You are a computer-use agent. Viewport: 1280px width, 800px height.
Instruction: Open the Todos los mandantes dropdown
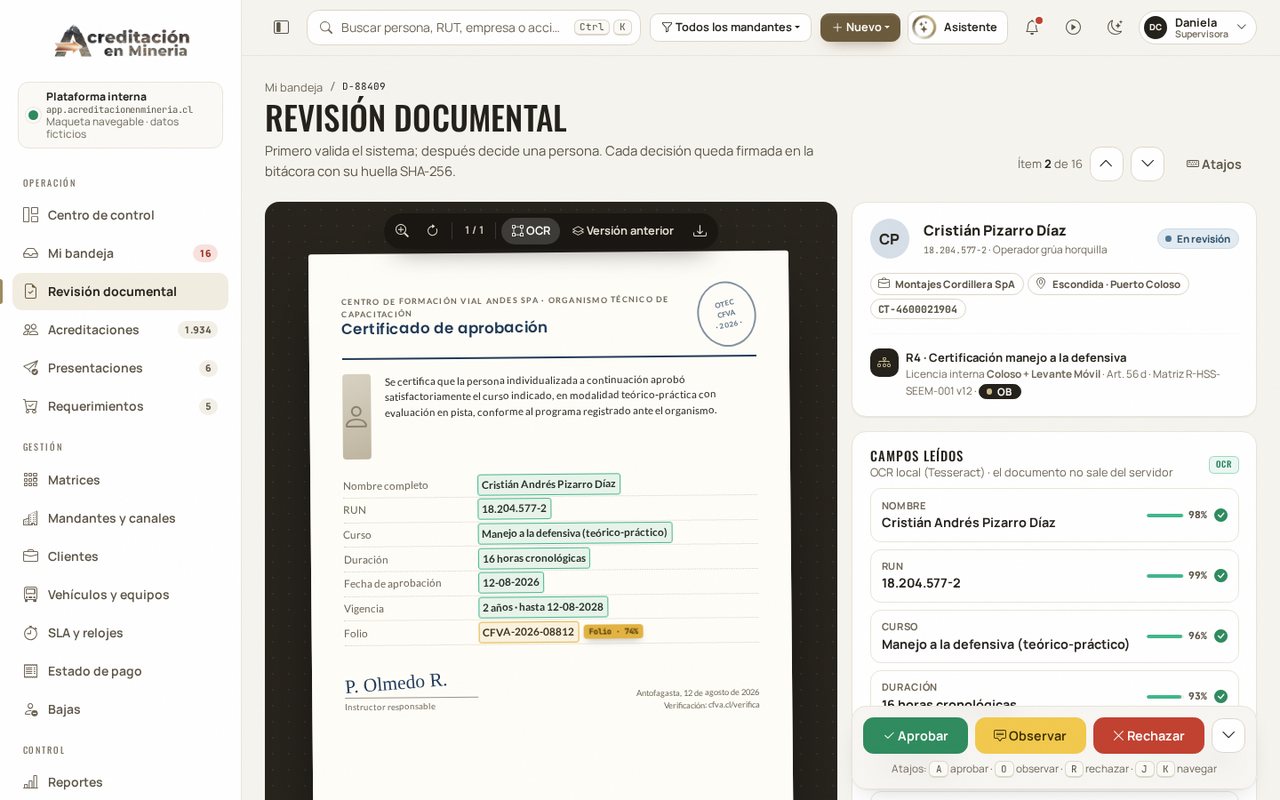[x=730, y=27]
